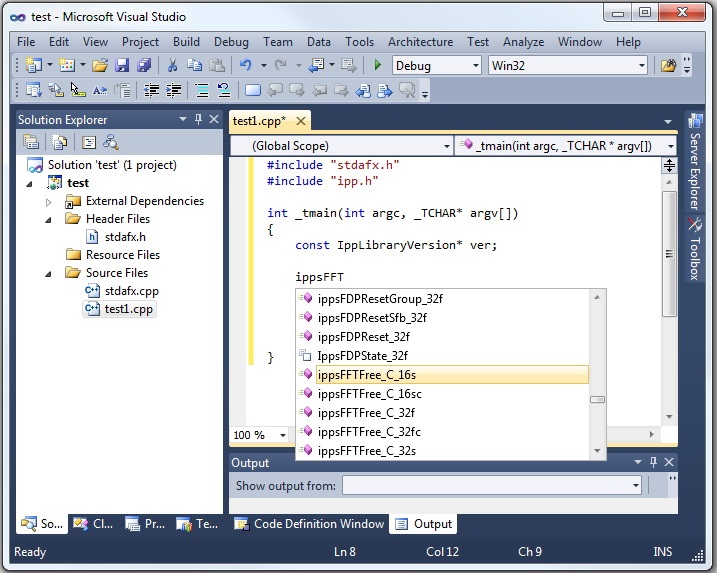Image resolution: width=717 pixels, height=573 pixels.
Task: Open Toolbox from the right sidebar
Action: point(694,248)
